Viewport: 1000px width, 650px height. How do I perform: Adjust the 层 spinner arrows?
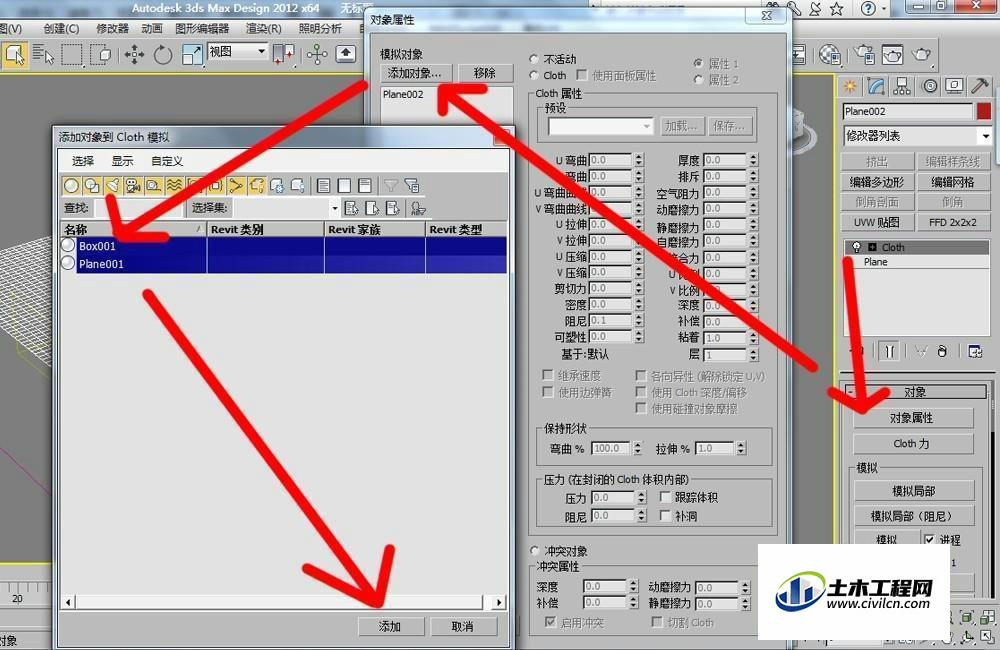pyautogui.click(x=753, y=355)
